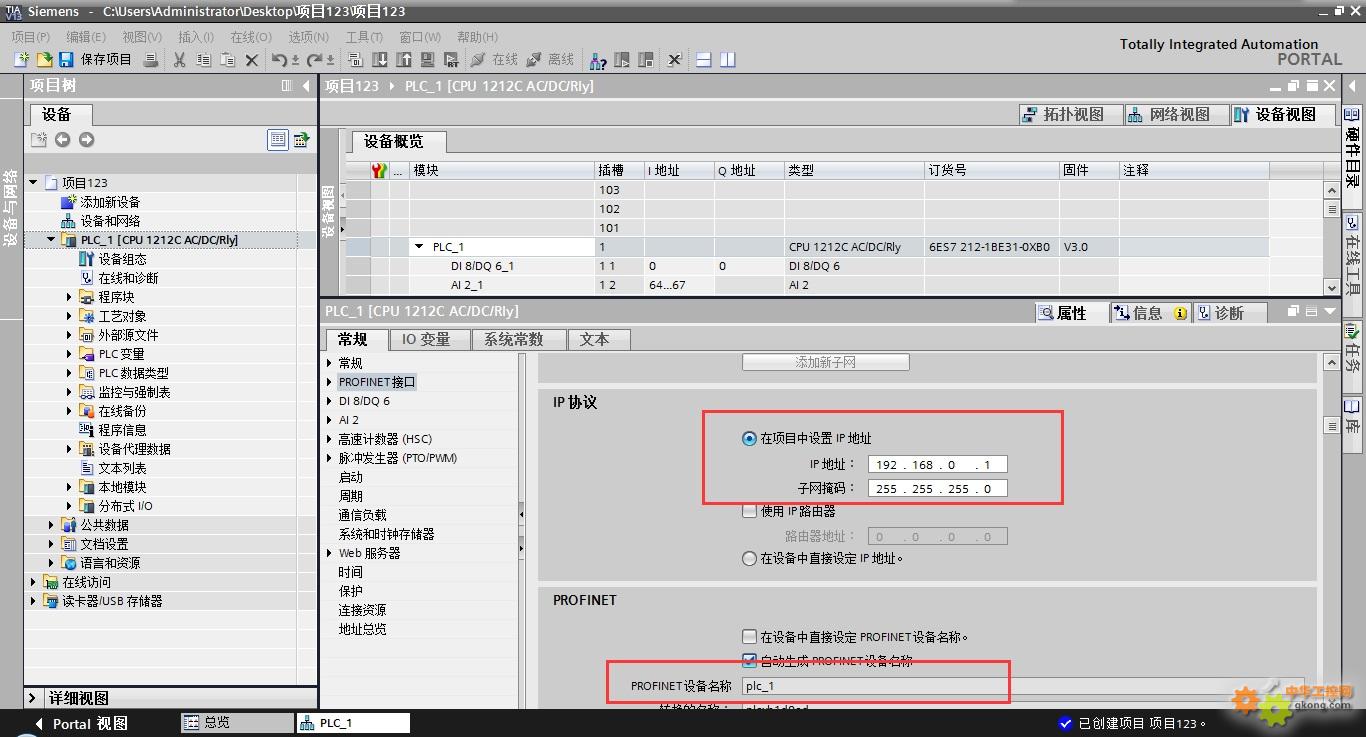
Task: Split editor space horizontally icon
Action: click(x=704, y=60)
